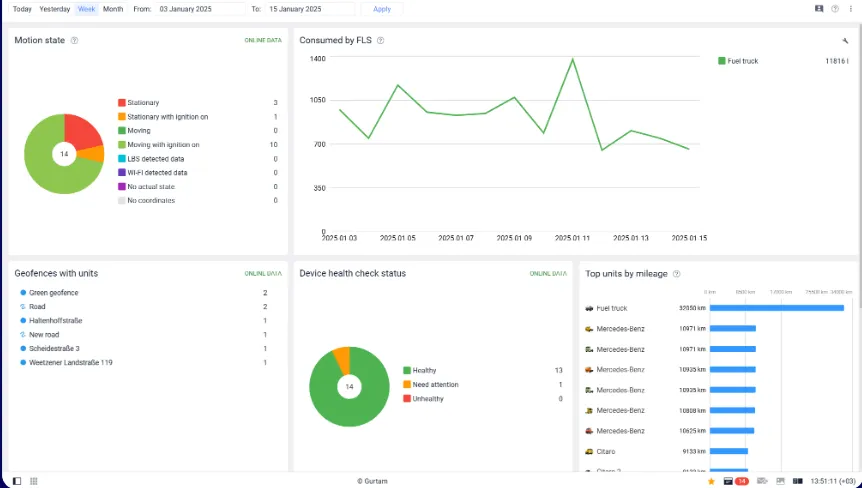Click the split-view layout icon in bottom bar
862x488 pixels.
(798, 481)
